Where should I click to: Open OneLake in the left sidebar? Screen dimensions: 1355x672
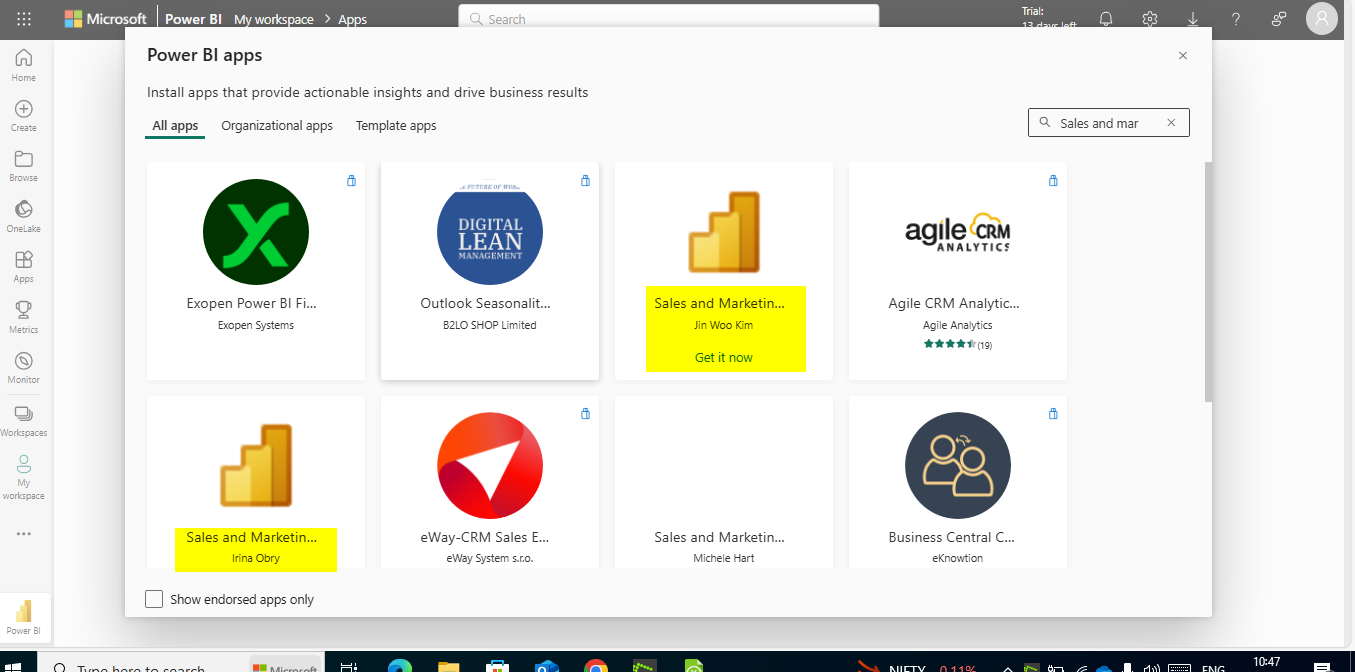click(24, 216)
